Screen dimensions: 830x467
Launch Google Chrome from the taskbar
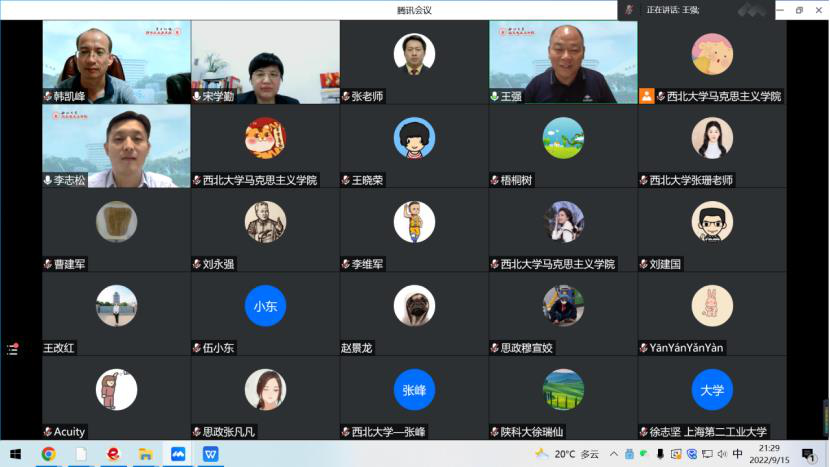tap(48, 454)
